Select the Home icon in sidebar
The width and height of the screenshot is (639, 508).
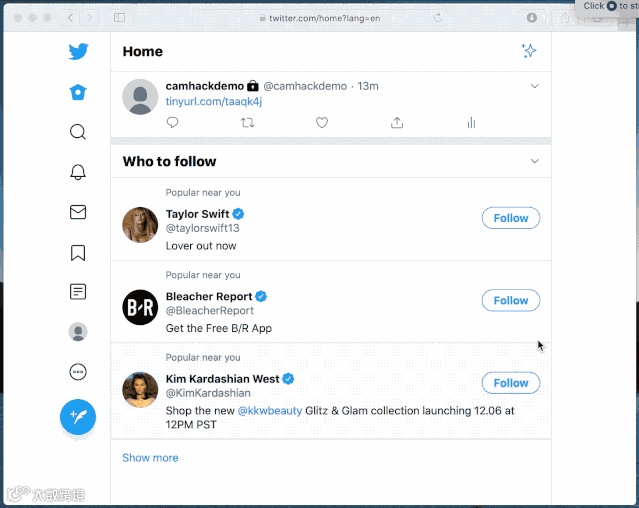[78, 92]
